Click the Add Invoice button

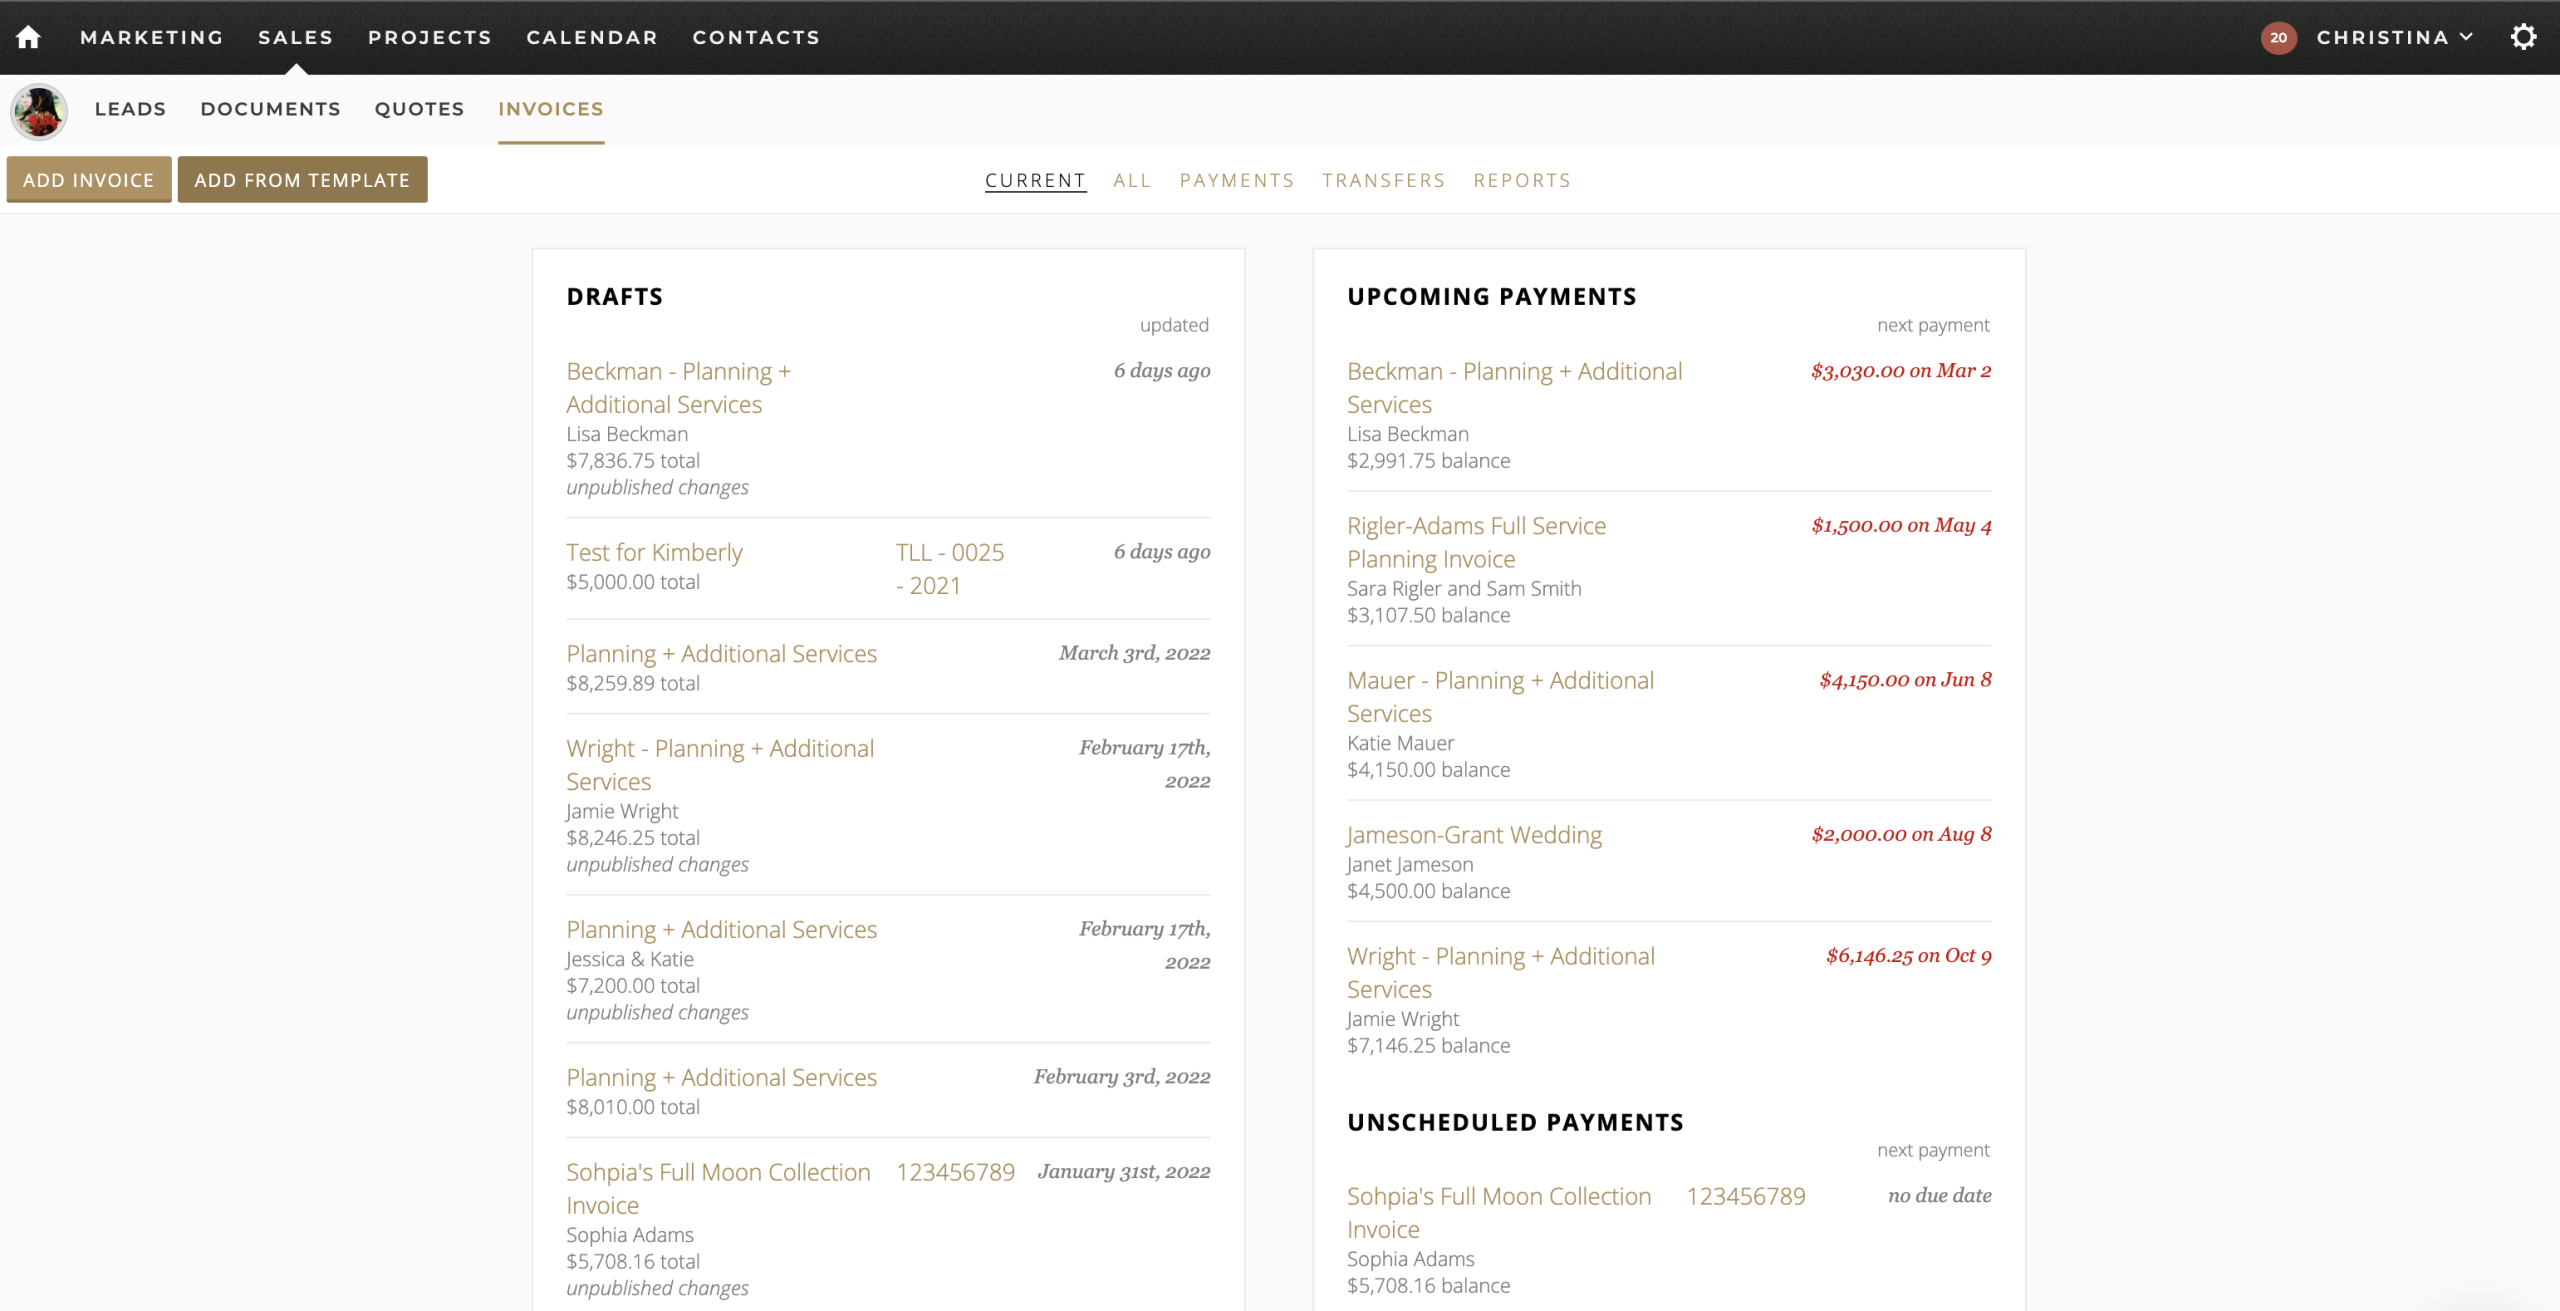point(88,179)
